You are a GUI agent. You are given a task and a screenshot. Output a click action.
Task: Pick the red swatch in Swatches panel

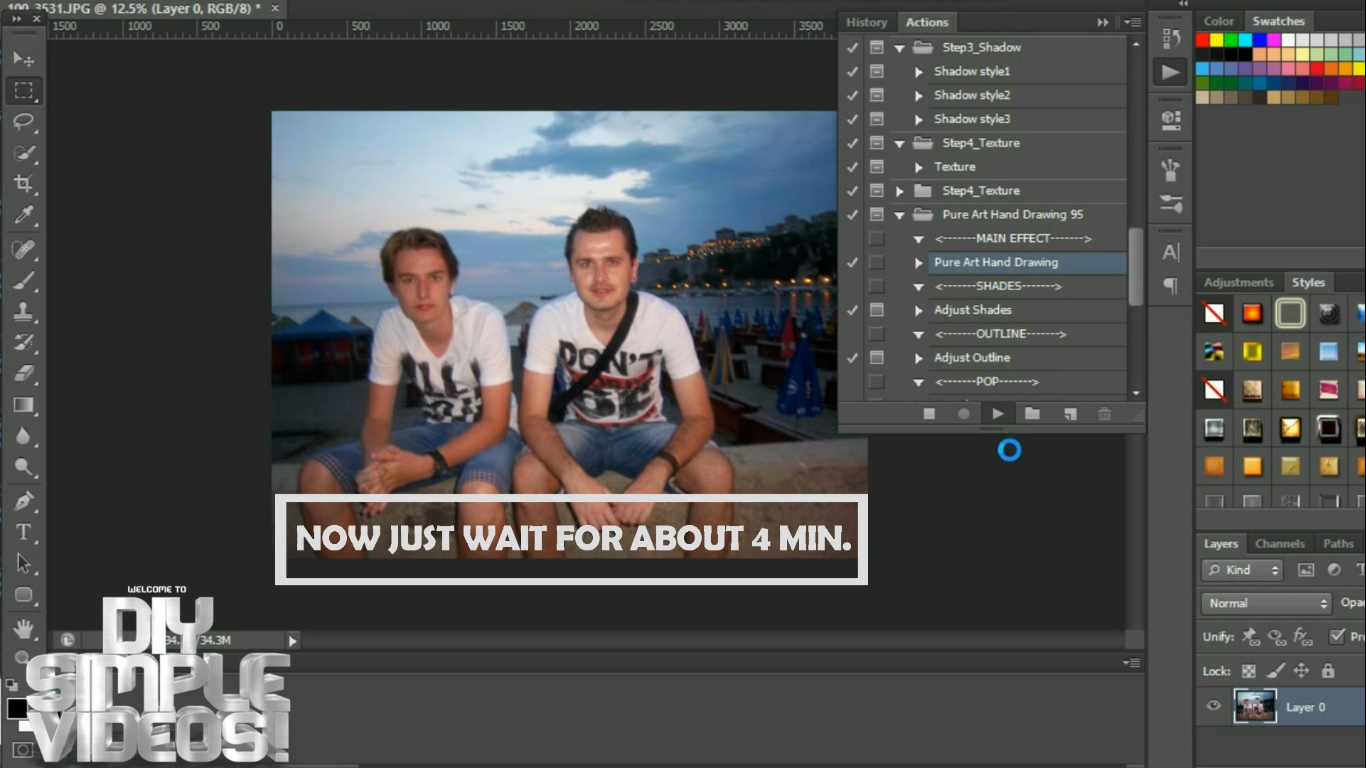(1202, 40)
